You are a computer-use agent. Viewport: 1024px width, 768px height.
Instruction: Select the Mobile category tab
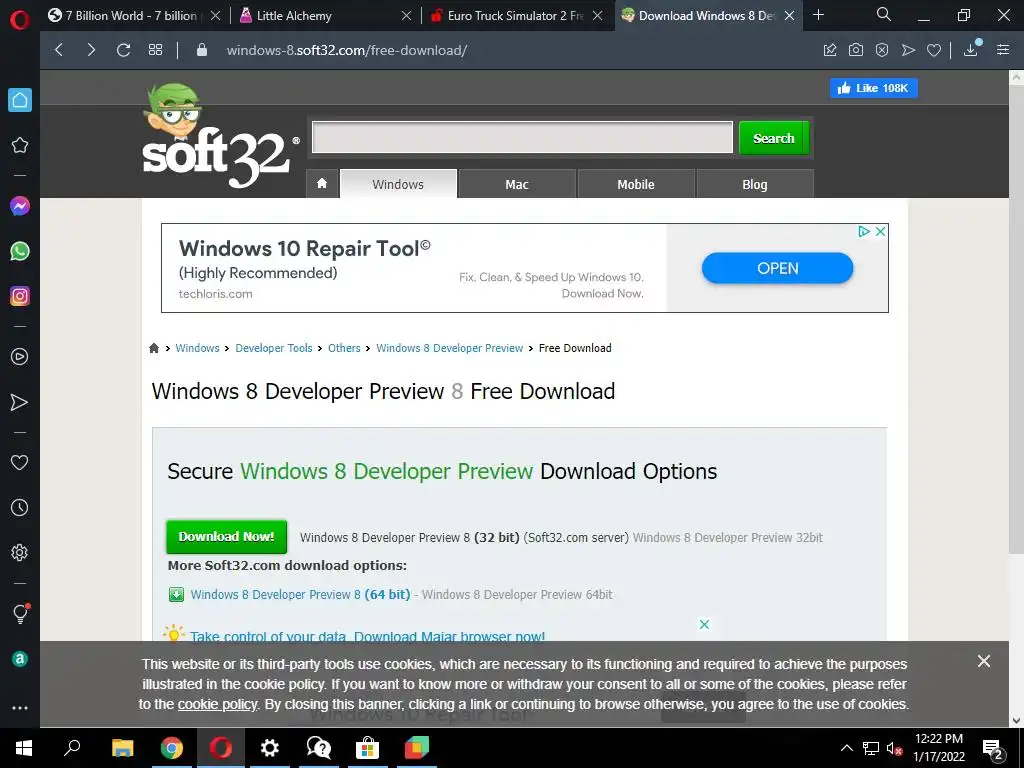click(x=635, y=184)
